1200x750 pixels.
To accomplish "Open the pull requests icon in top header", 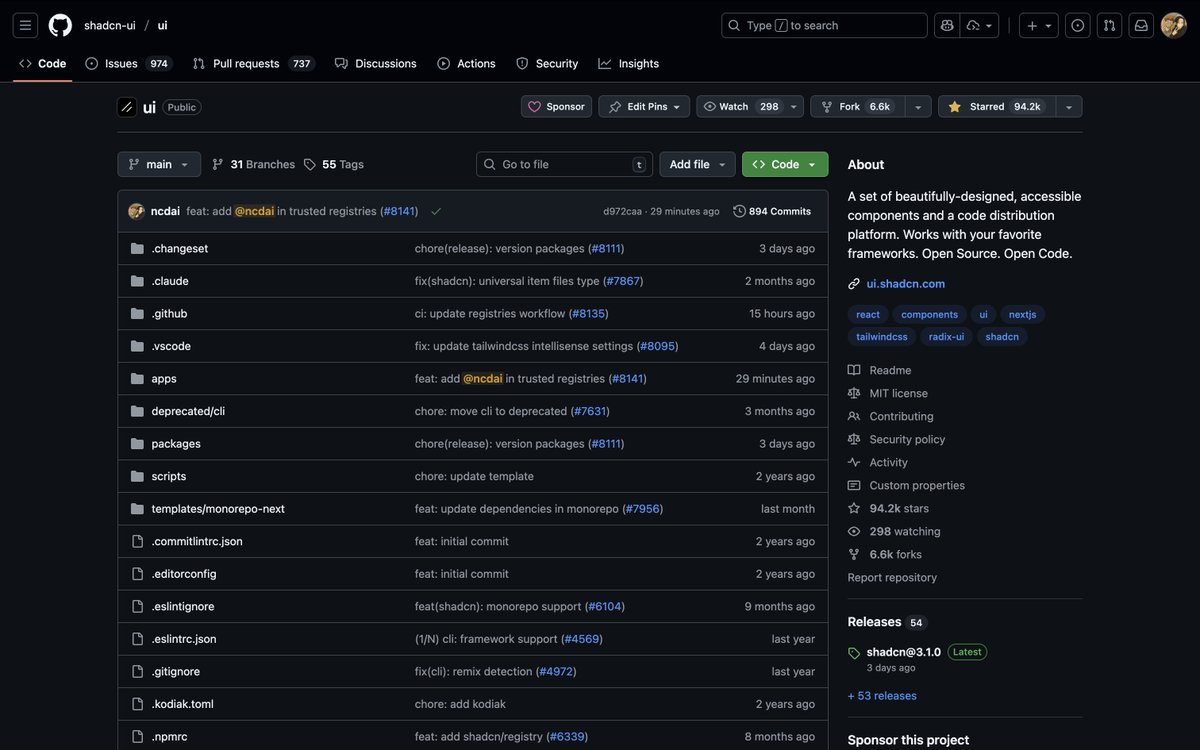I will click(1109, 25).
